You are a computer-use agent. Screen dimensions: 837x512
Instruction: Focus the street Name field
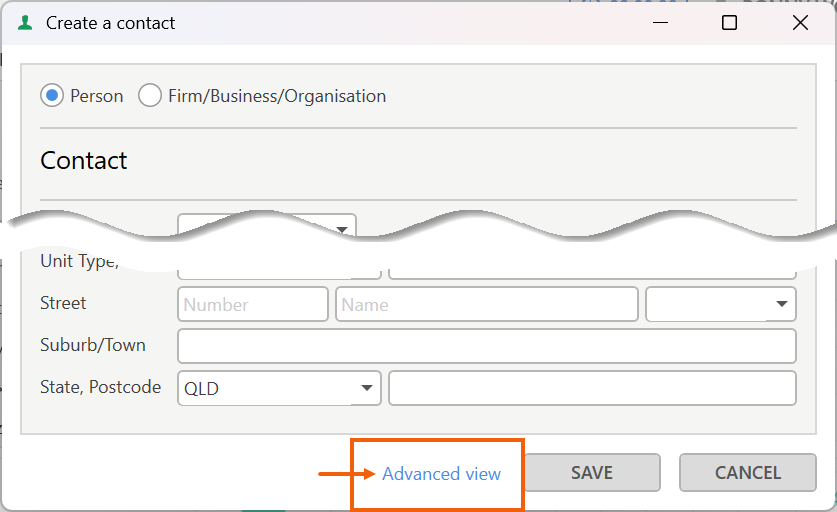coord(487,304)
